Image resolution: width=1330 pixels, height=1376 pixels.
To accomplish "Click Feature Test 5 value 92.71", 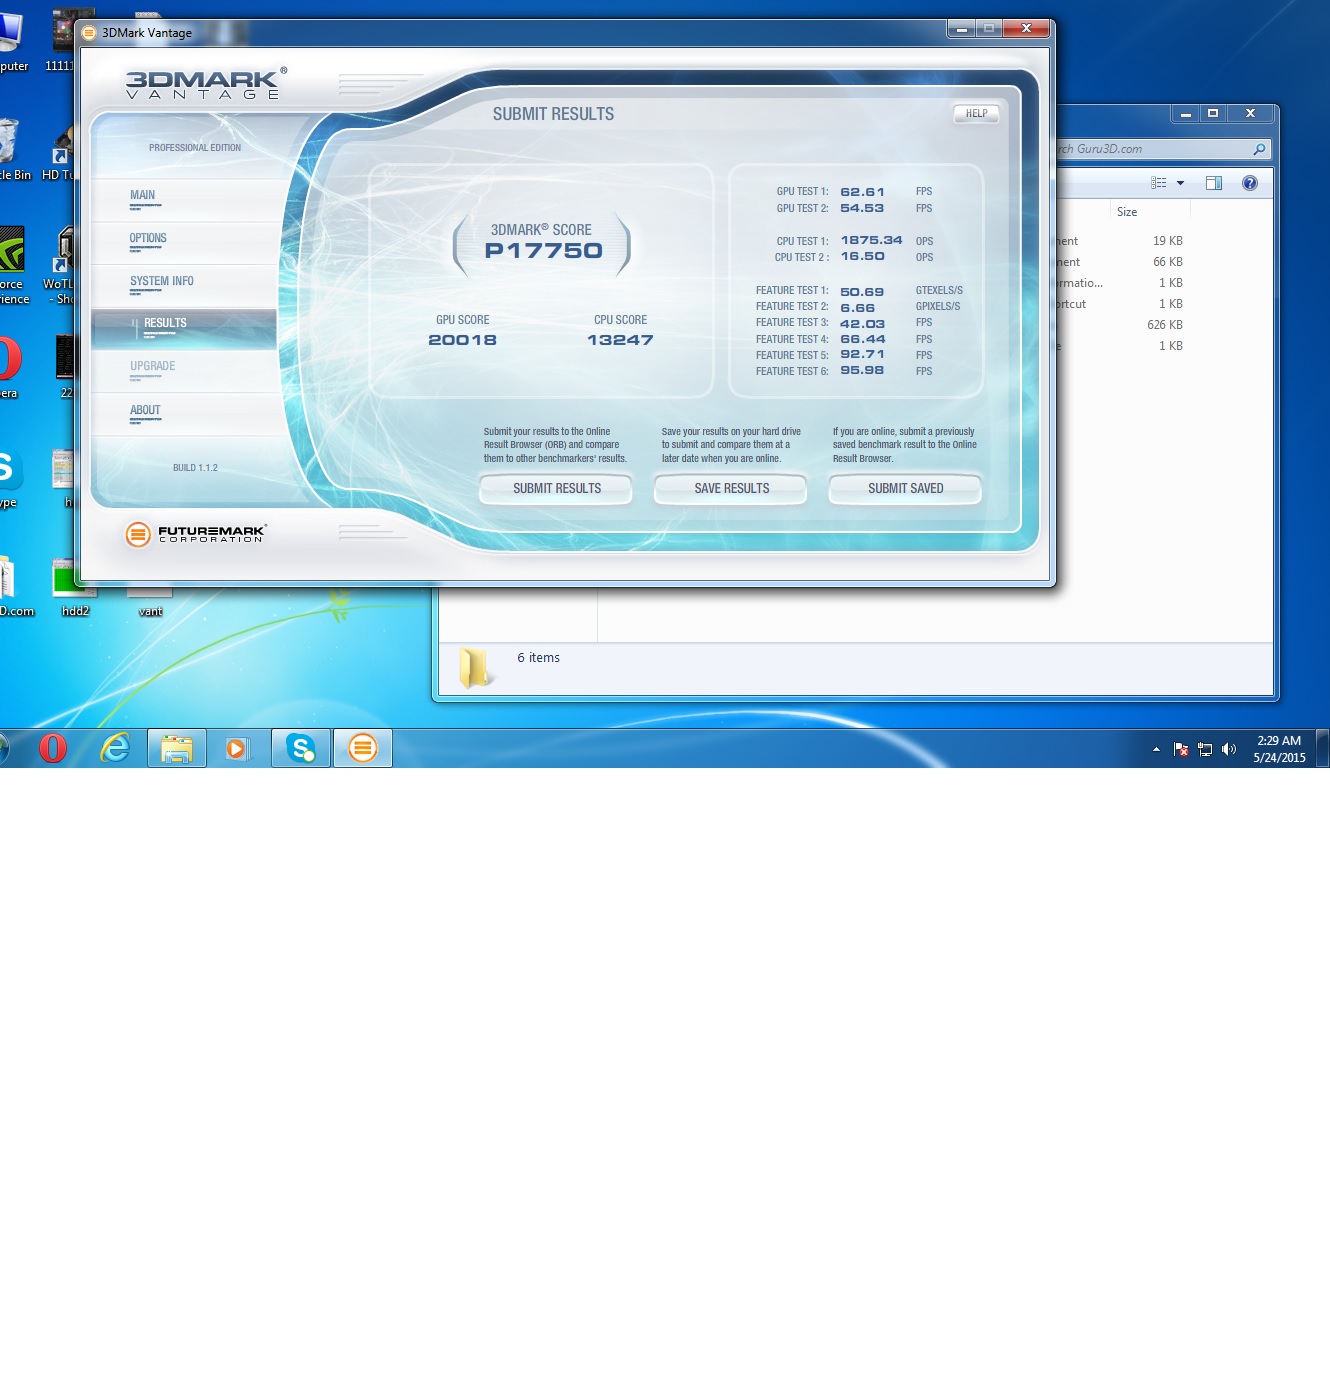I will click(x=862, y=354).
